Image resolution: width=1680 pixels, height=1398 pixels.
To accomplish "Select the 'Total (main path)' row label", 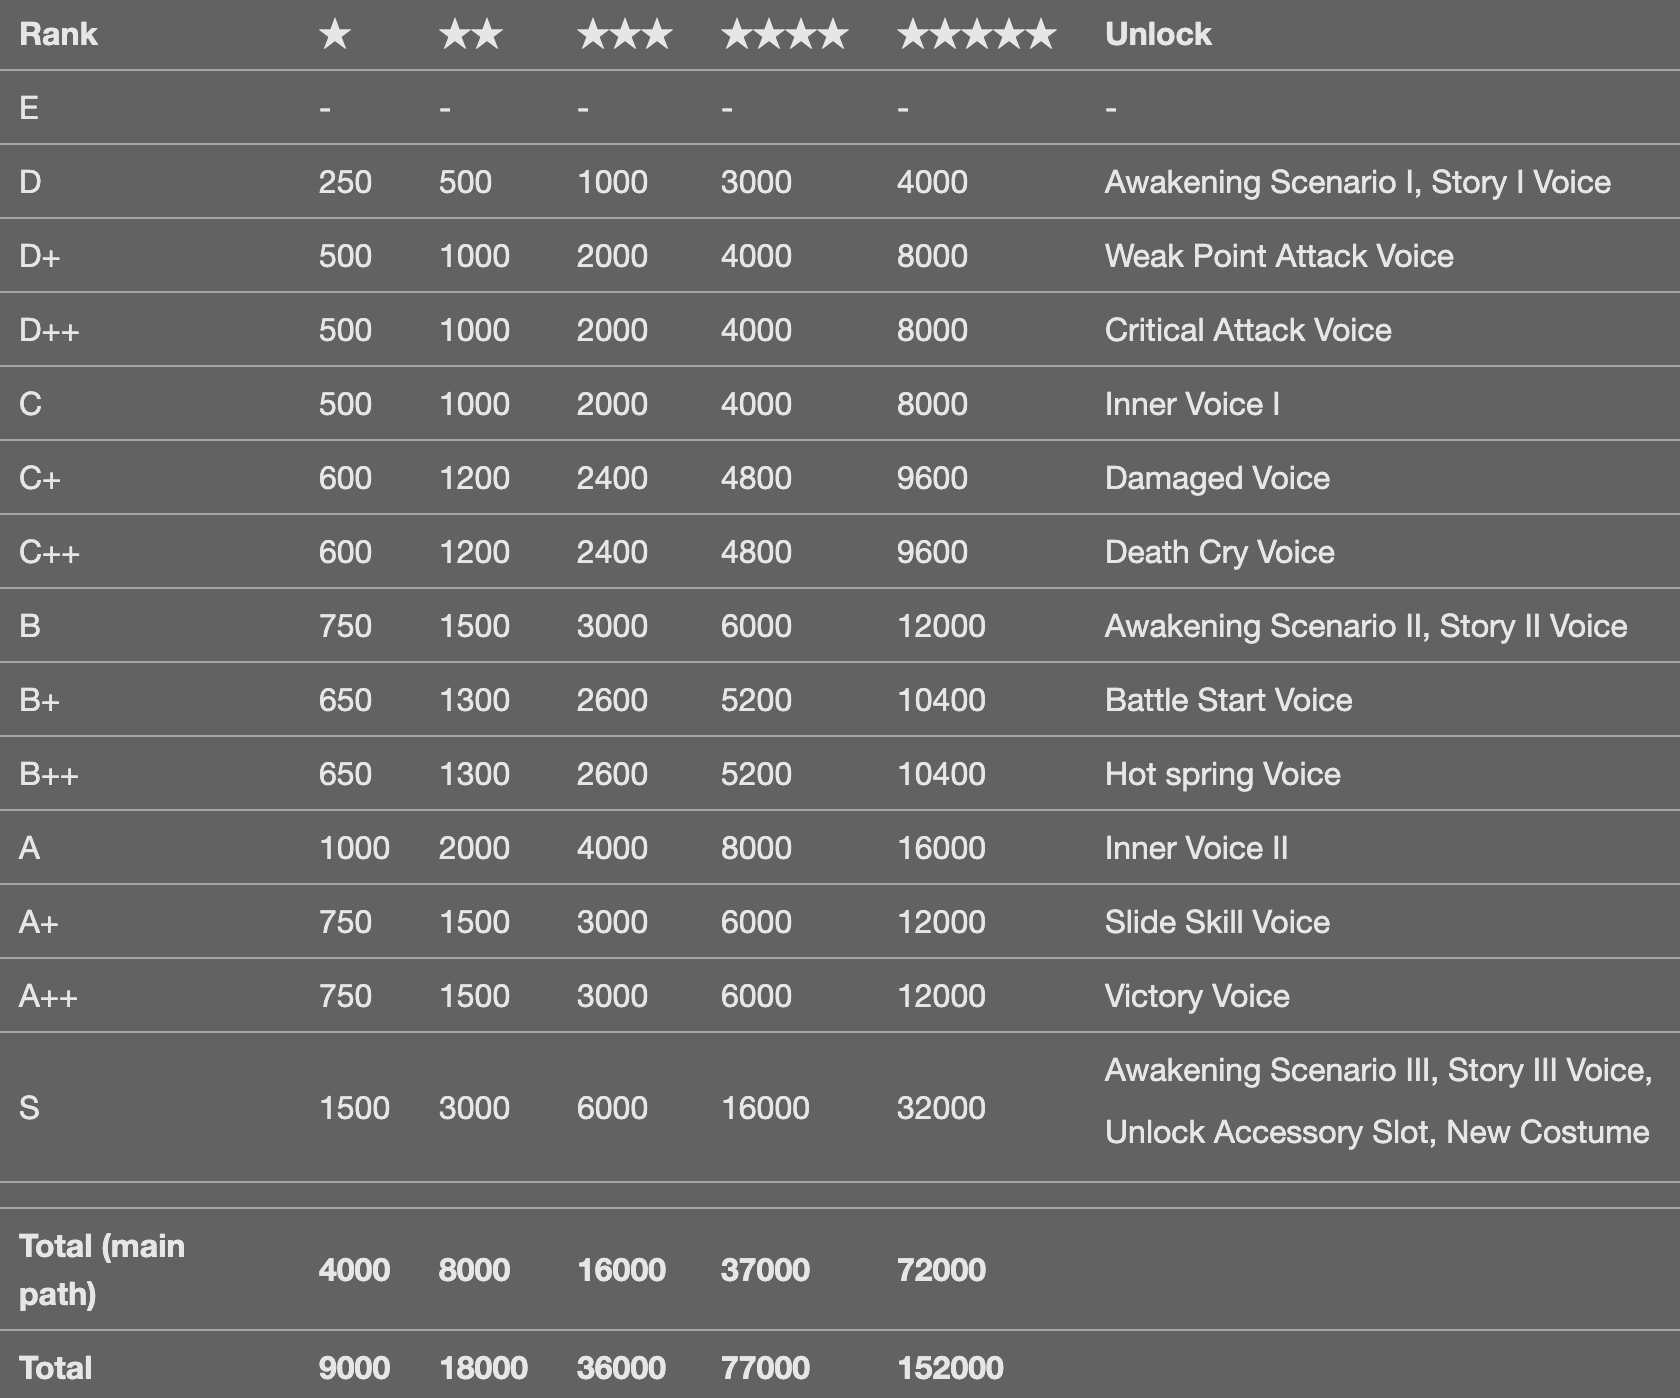I will click(101, 1269).
